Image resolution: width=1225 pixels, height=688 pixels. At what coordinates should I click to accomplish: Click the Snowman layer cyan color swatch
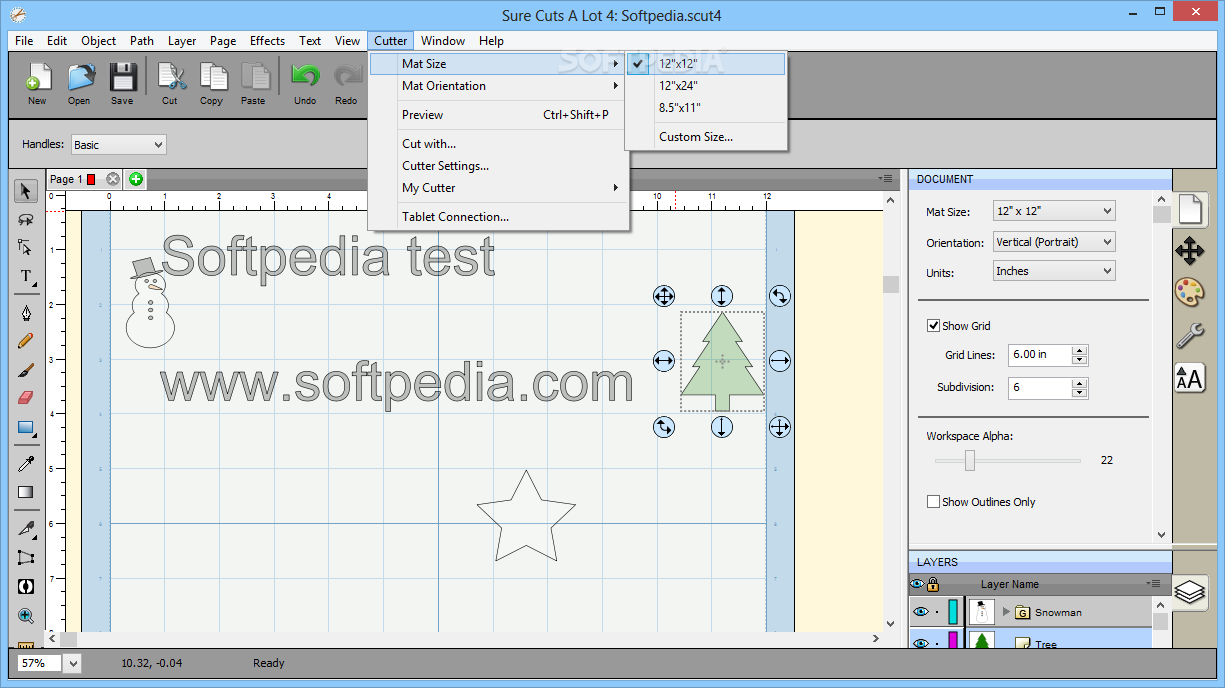click(x=953, y=612)
